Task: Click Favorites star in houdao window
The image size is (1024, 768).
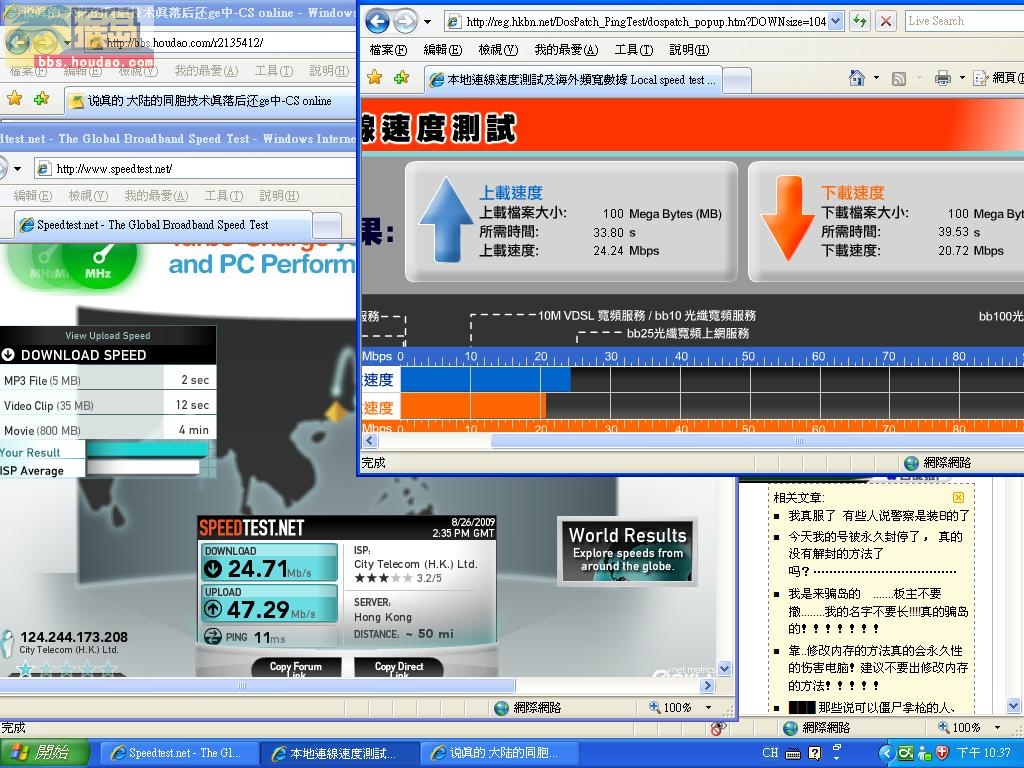Action: click(x=14, y=99)
